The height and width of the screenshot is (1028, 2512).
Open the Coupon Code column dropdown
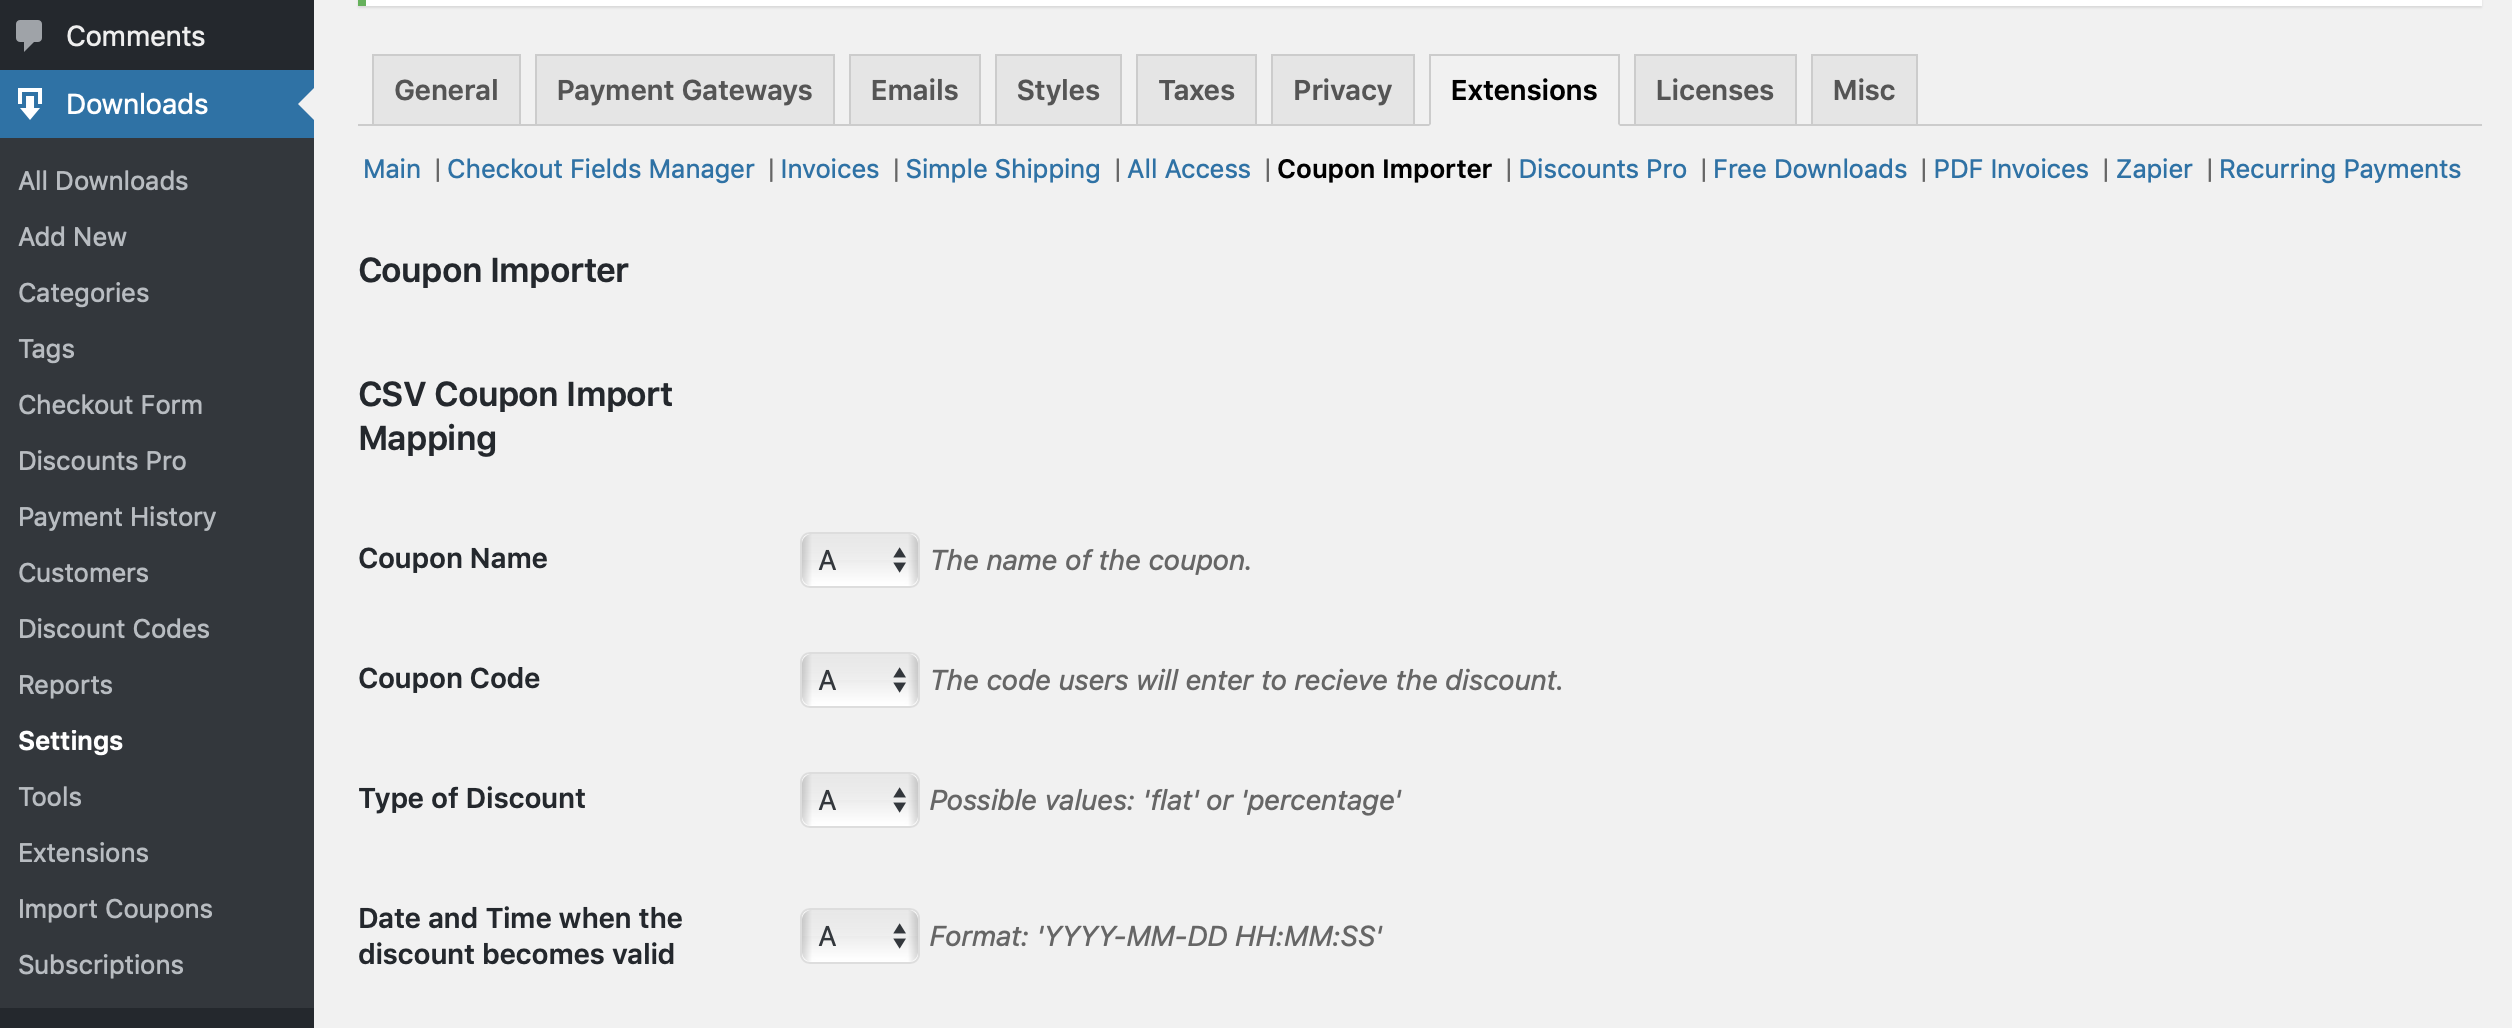(x=859, y=680)
